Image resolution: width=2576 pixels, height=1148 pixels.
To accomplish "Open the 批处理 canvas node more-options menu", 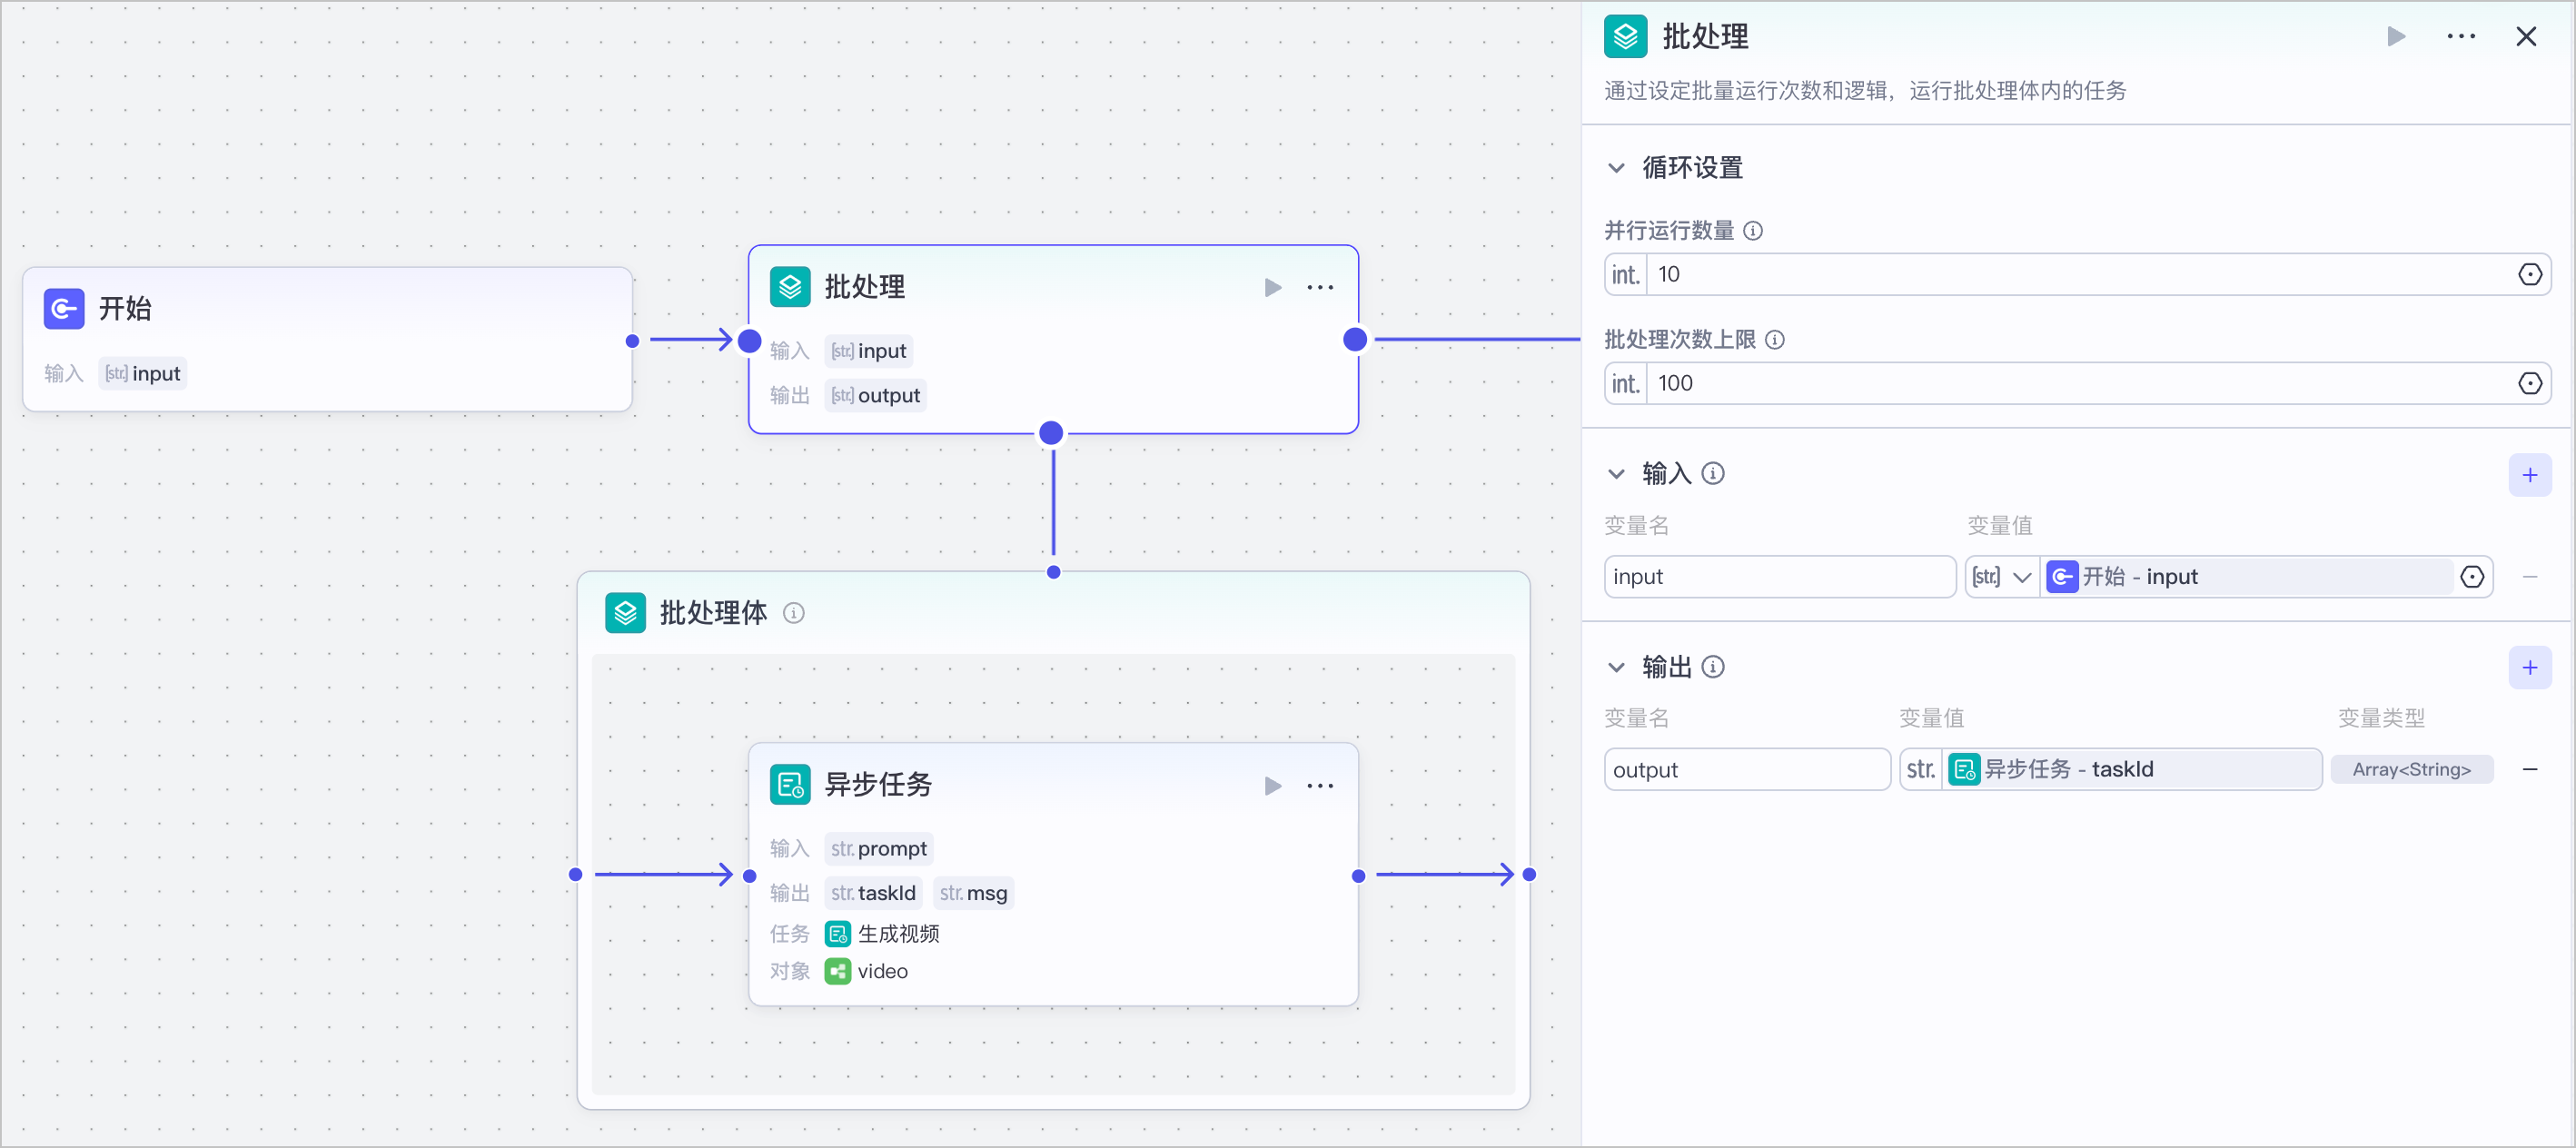I will pos(1320,288).
